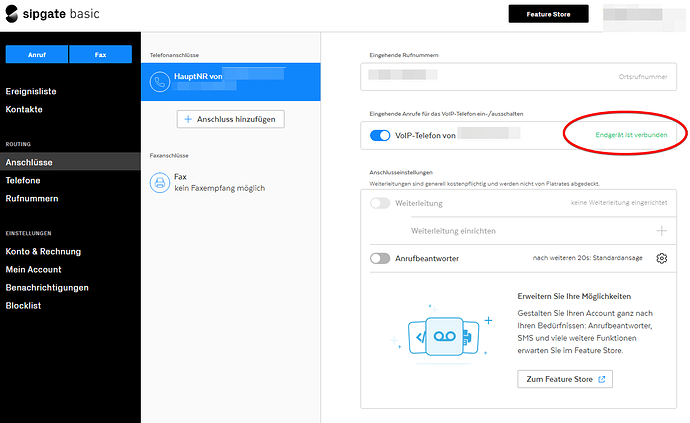Viewport: 690px width, 423px height.
Task: Open the Feature Store button in header
Action: click(x=548, y=14)
